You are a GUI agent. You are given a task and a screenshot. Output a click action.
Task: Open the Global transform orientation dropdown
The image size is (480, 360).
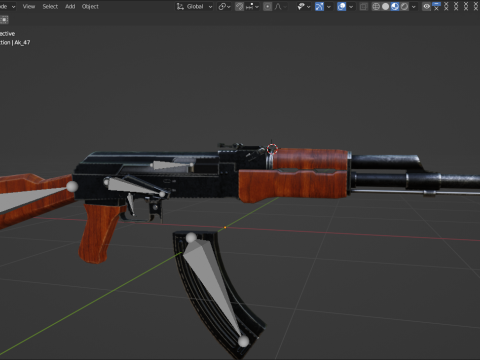point(194,6)
